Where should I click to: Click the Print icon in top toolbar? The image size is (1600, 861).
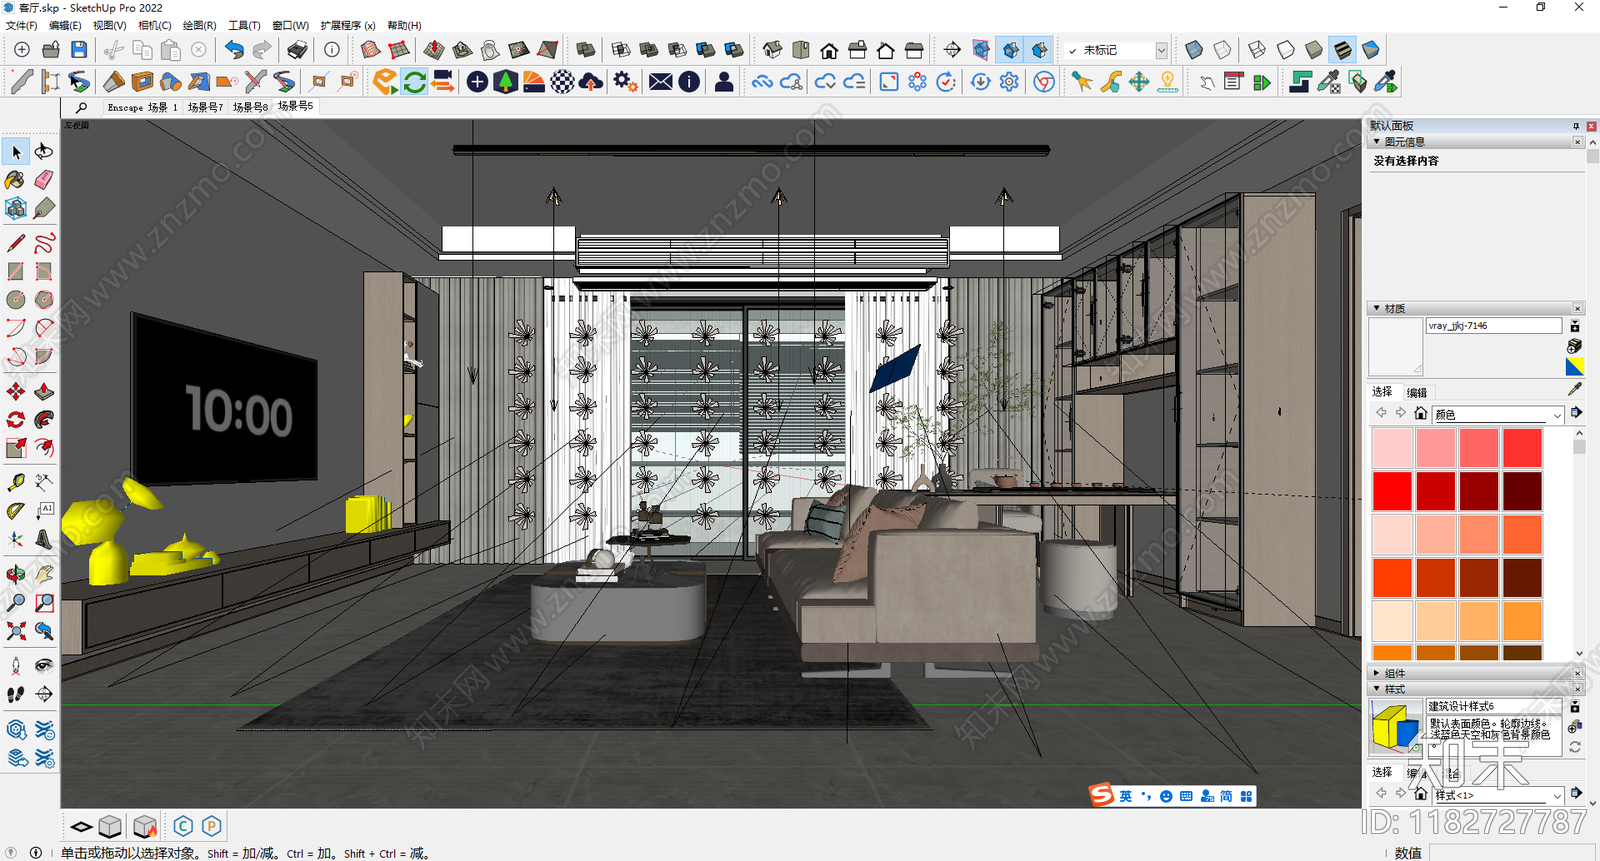coord(297,50)
